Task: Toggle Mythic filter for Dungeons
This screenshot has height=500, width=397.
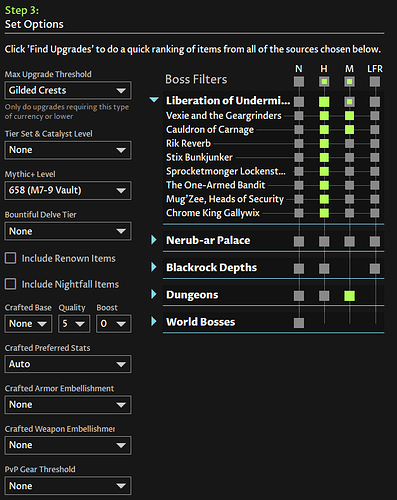Action: [349, 296]
